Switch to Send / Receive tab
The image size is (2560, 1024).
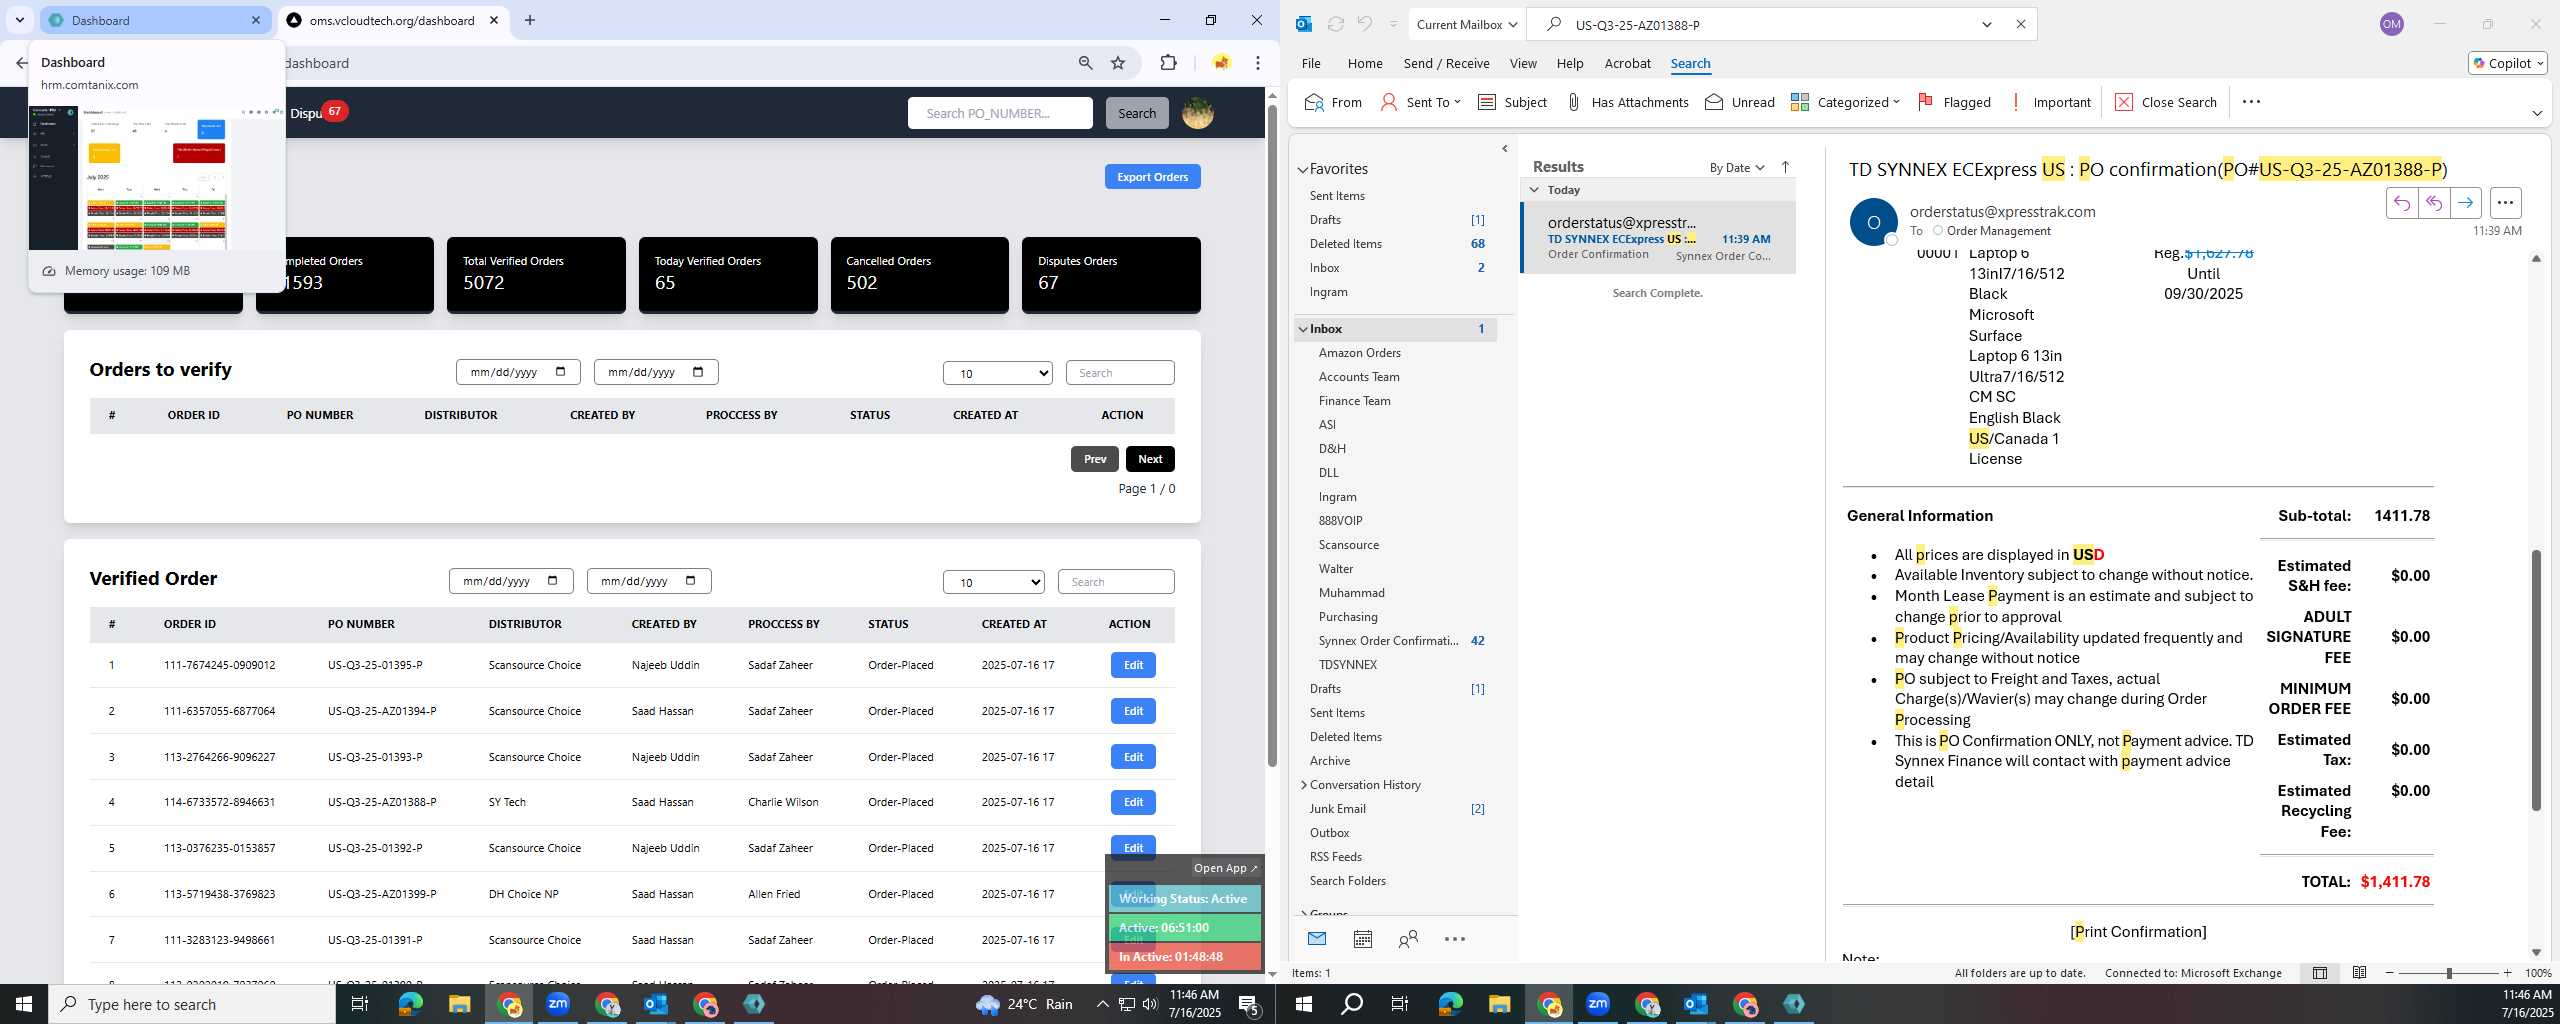1446,63
